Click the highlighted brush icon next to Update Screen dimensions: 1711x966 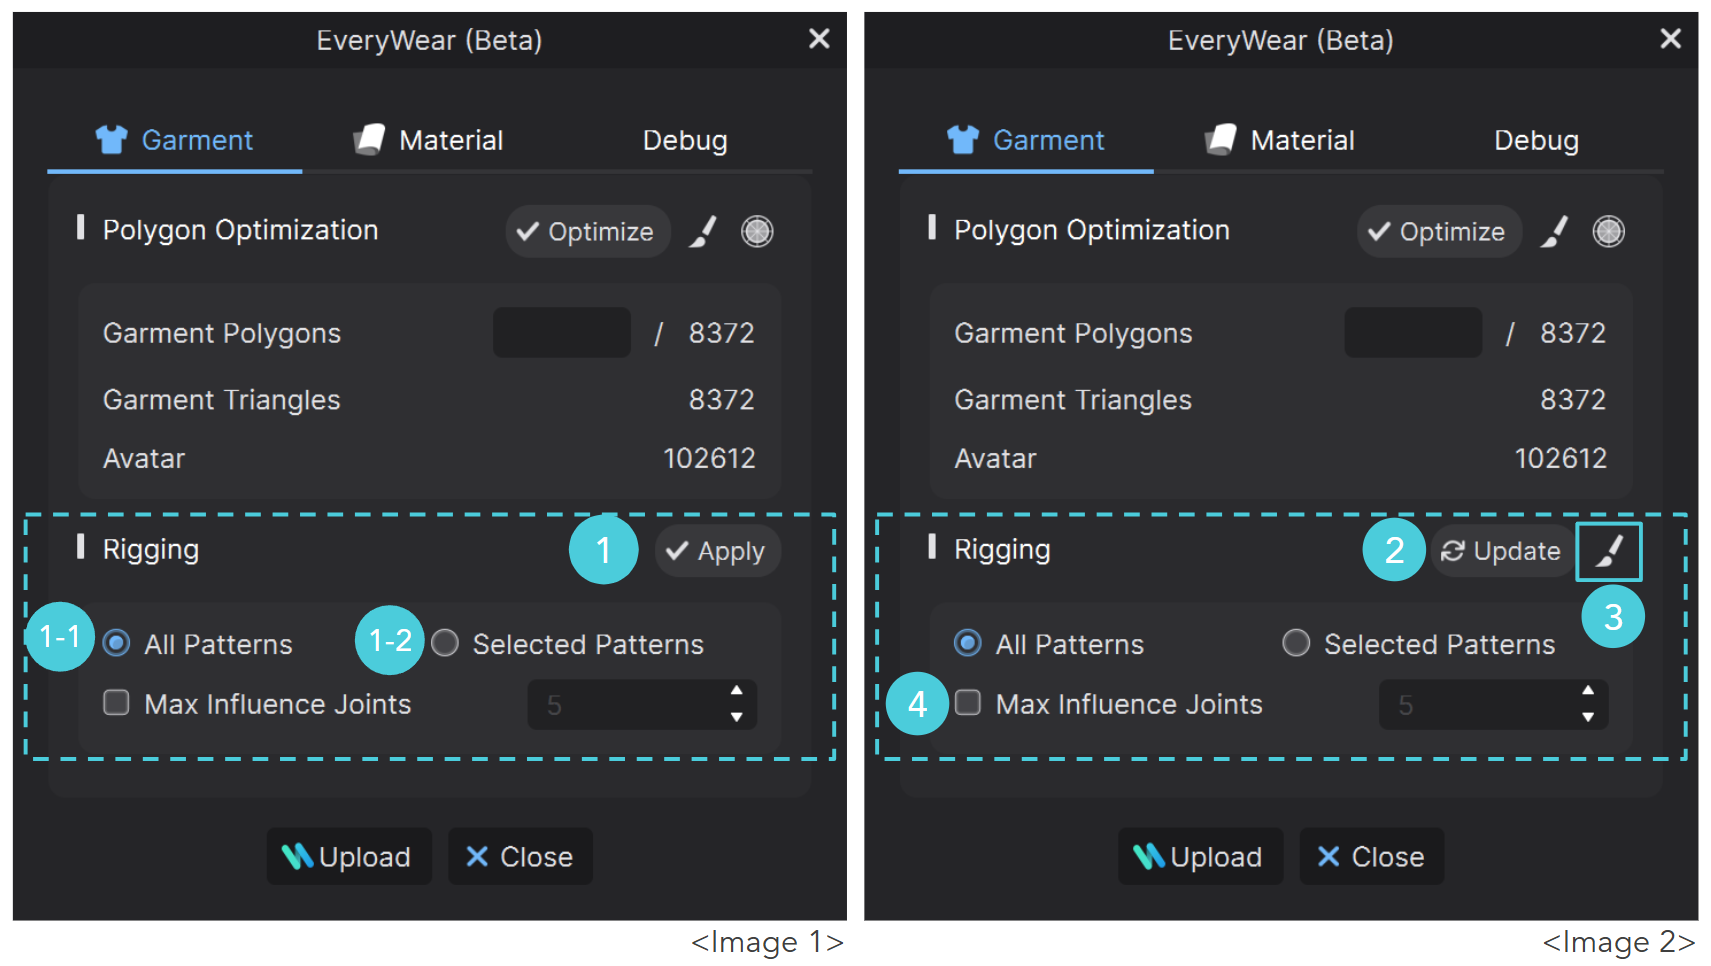point(1608,551)
